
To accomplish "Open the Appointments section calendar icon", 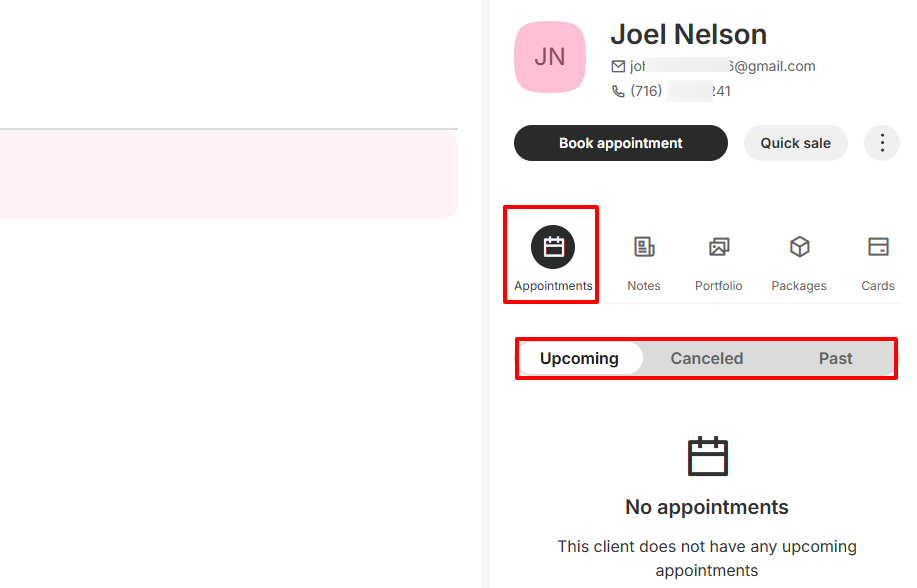I will [x=553, y=248].
